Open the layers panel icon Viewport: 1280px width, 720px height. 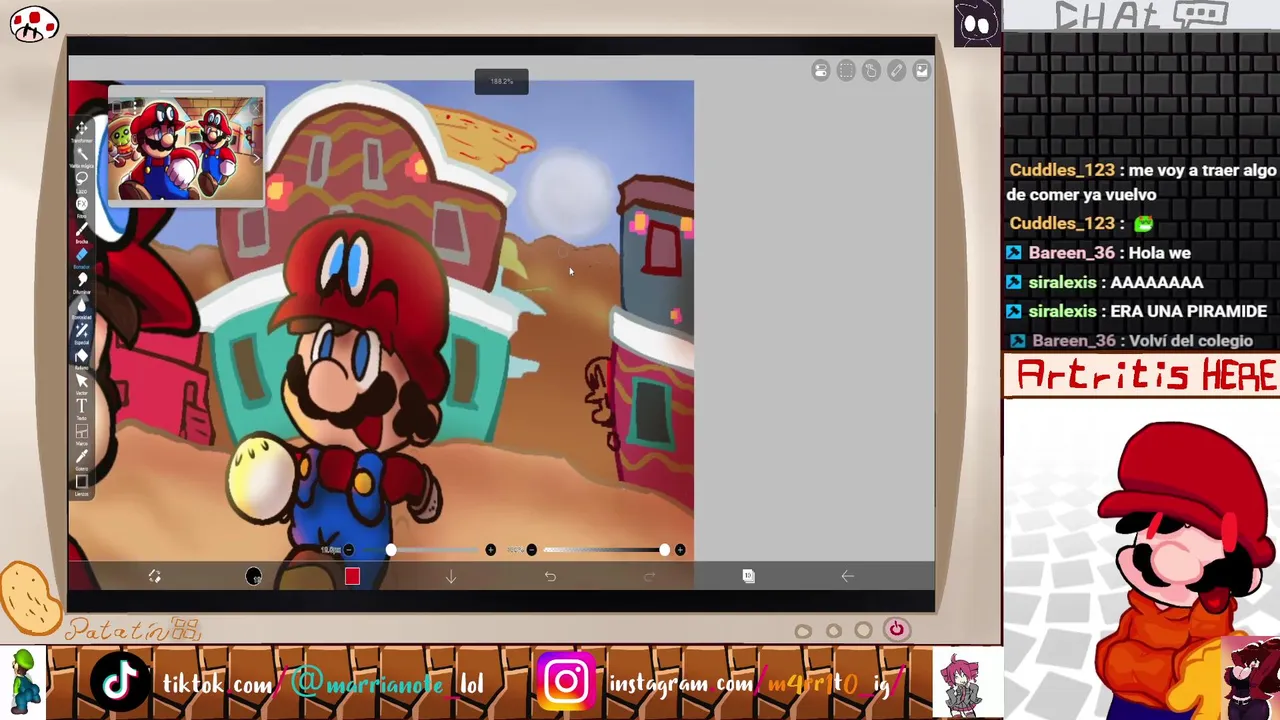(x=748, y=576)
